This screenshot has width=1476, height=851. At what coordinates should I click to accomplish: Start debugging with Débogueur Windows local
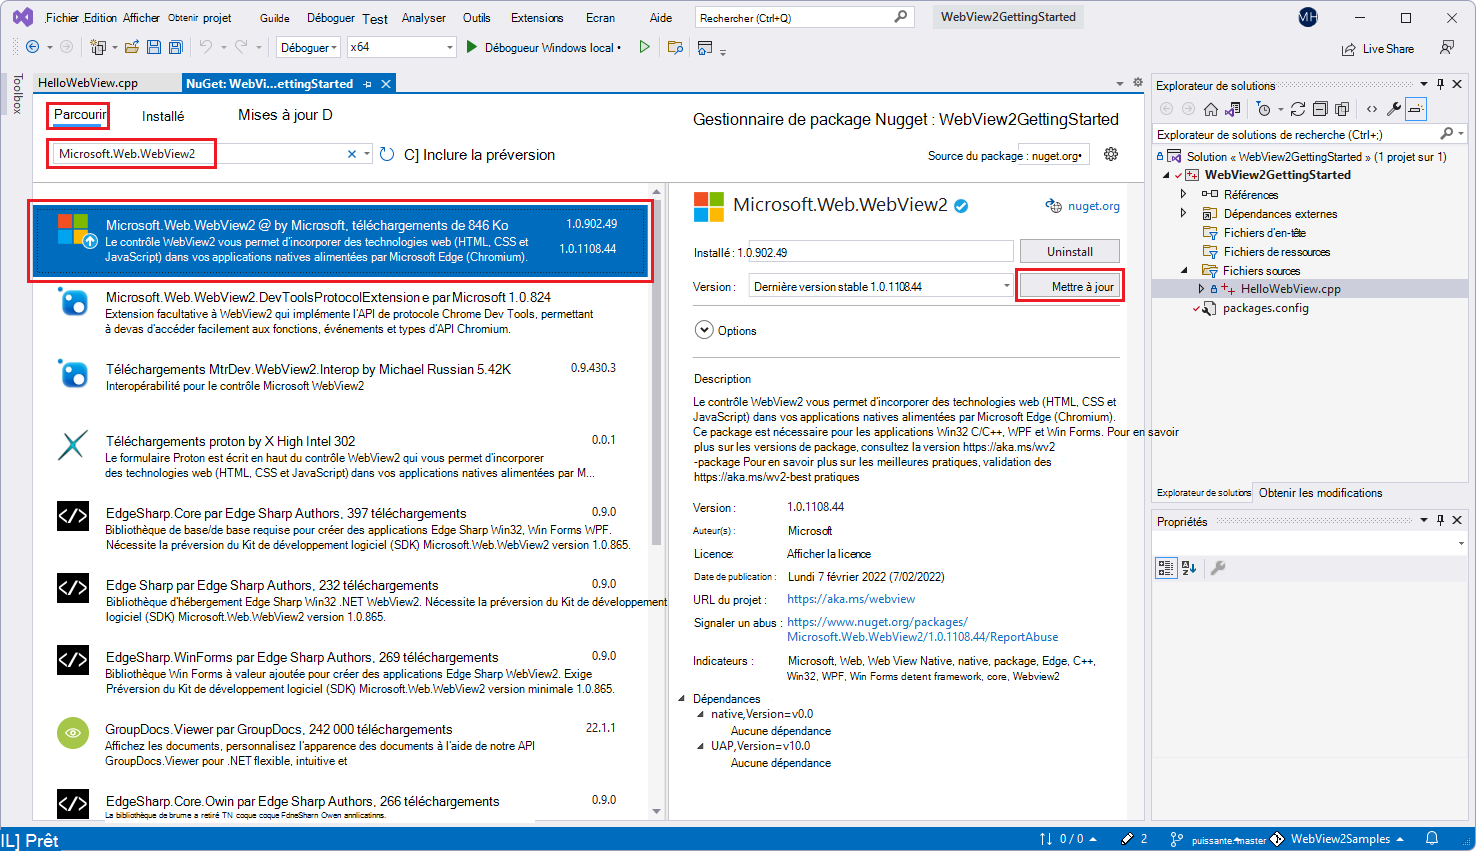545,46
